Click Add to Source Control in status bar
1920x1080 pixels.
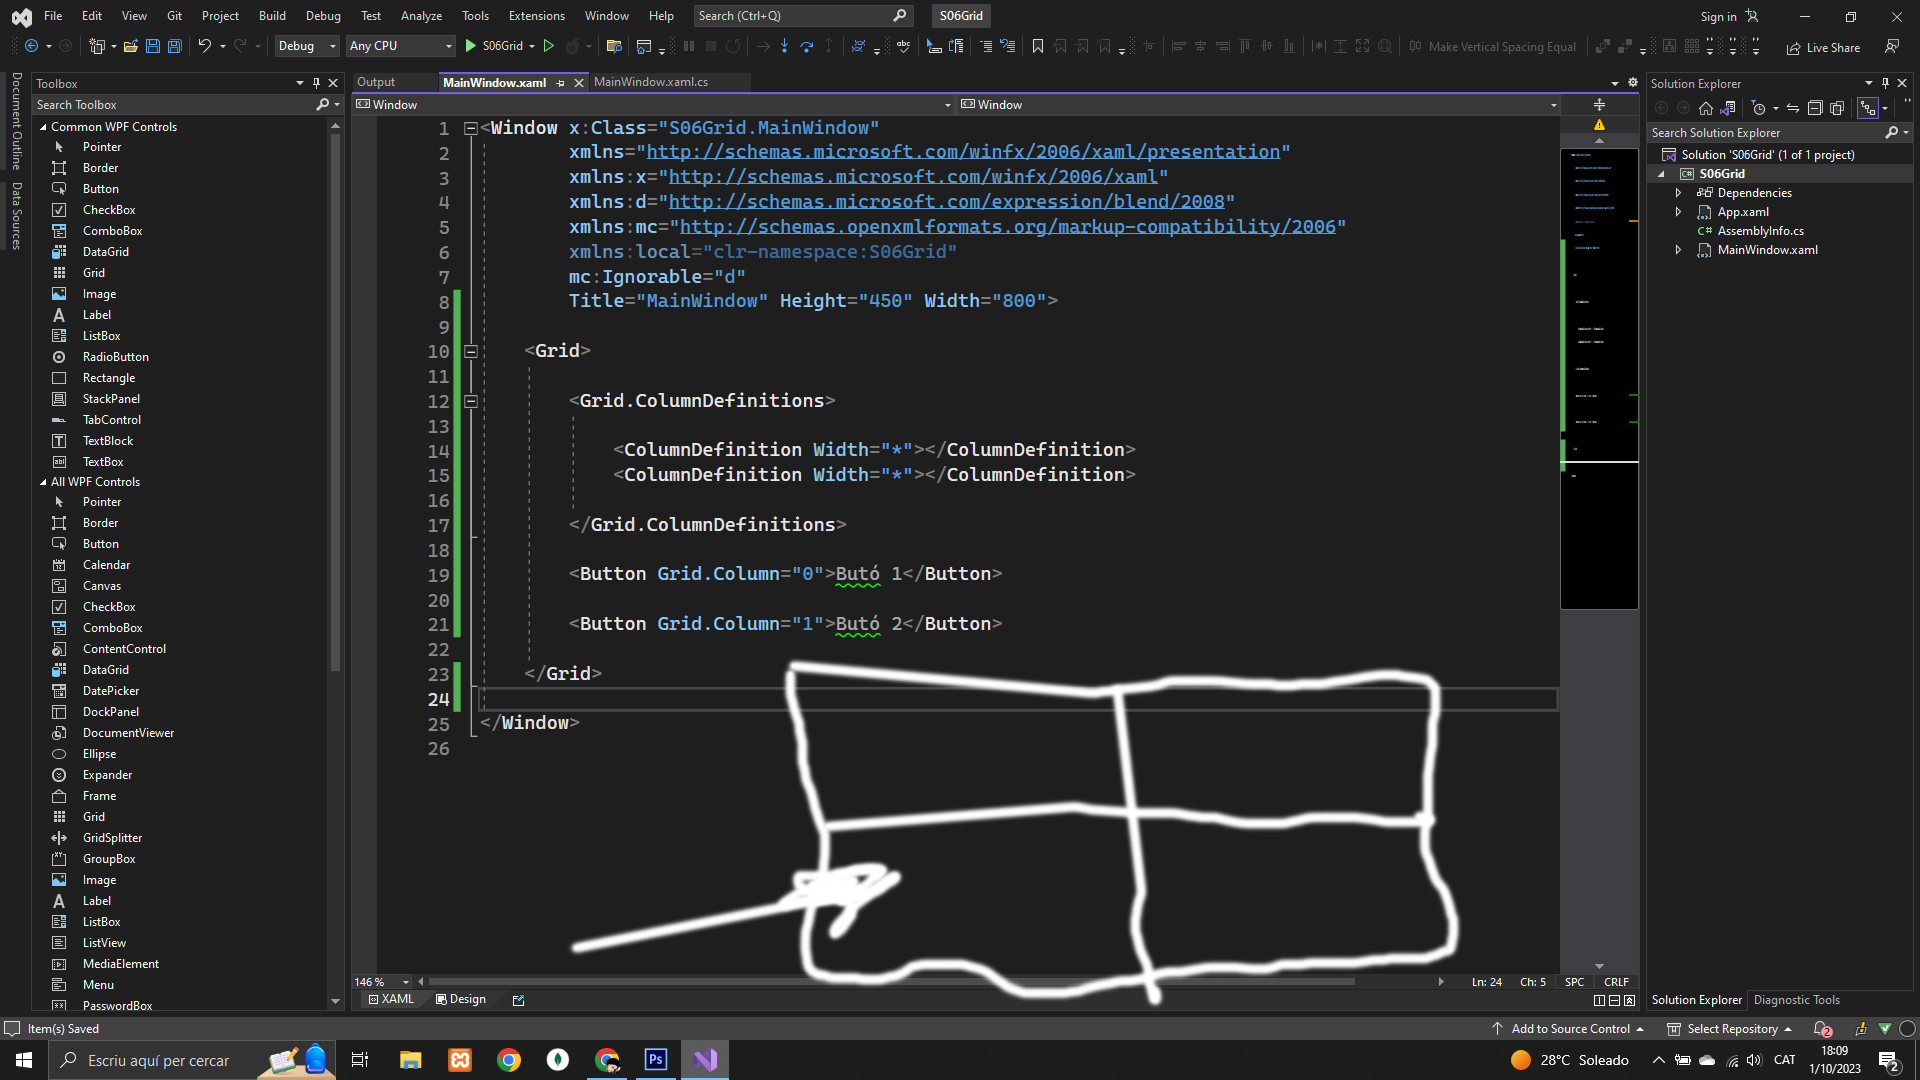point(1569,1028)
